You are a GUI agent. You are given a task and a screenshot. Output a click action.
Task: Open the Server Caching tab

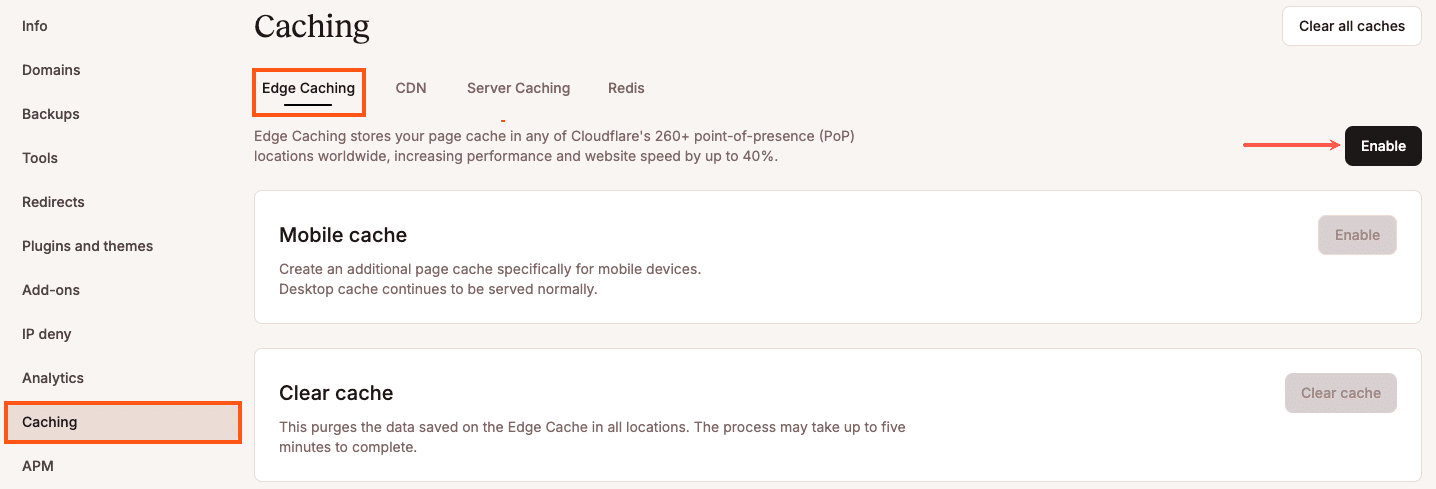[x=518, y=88]
